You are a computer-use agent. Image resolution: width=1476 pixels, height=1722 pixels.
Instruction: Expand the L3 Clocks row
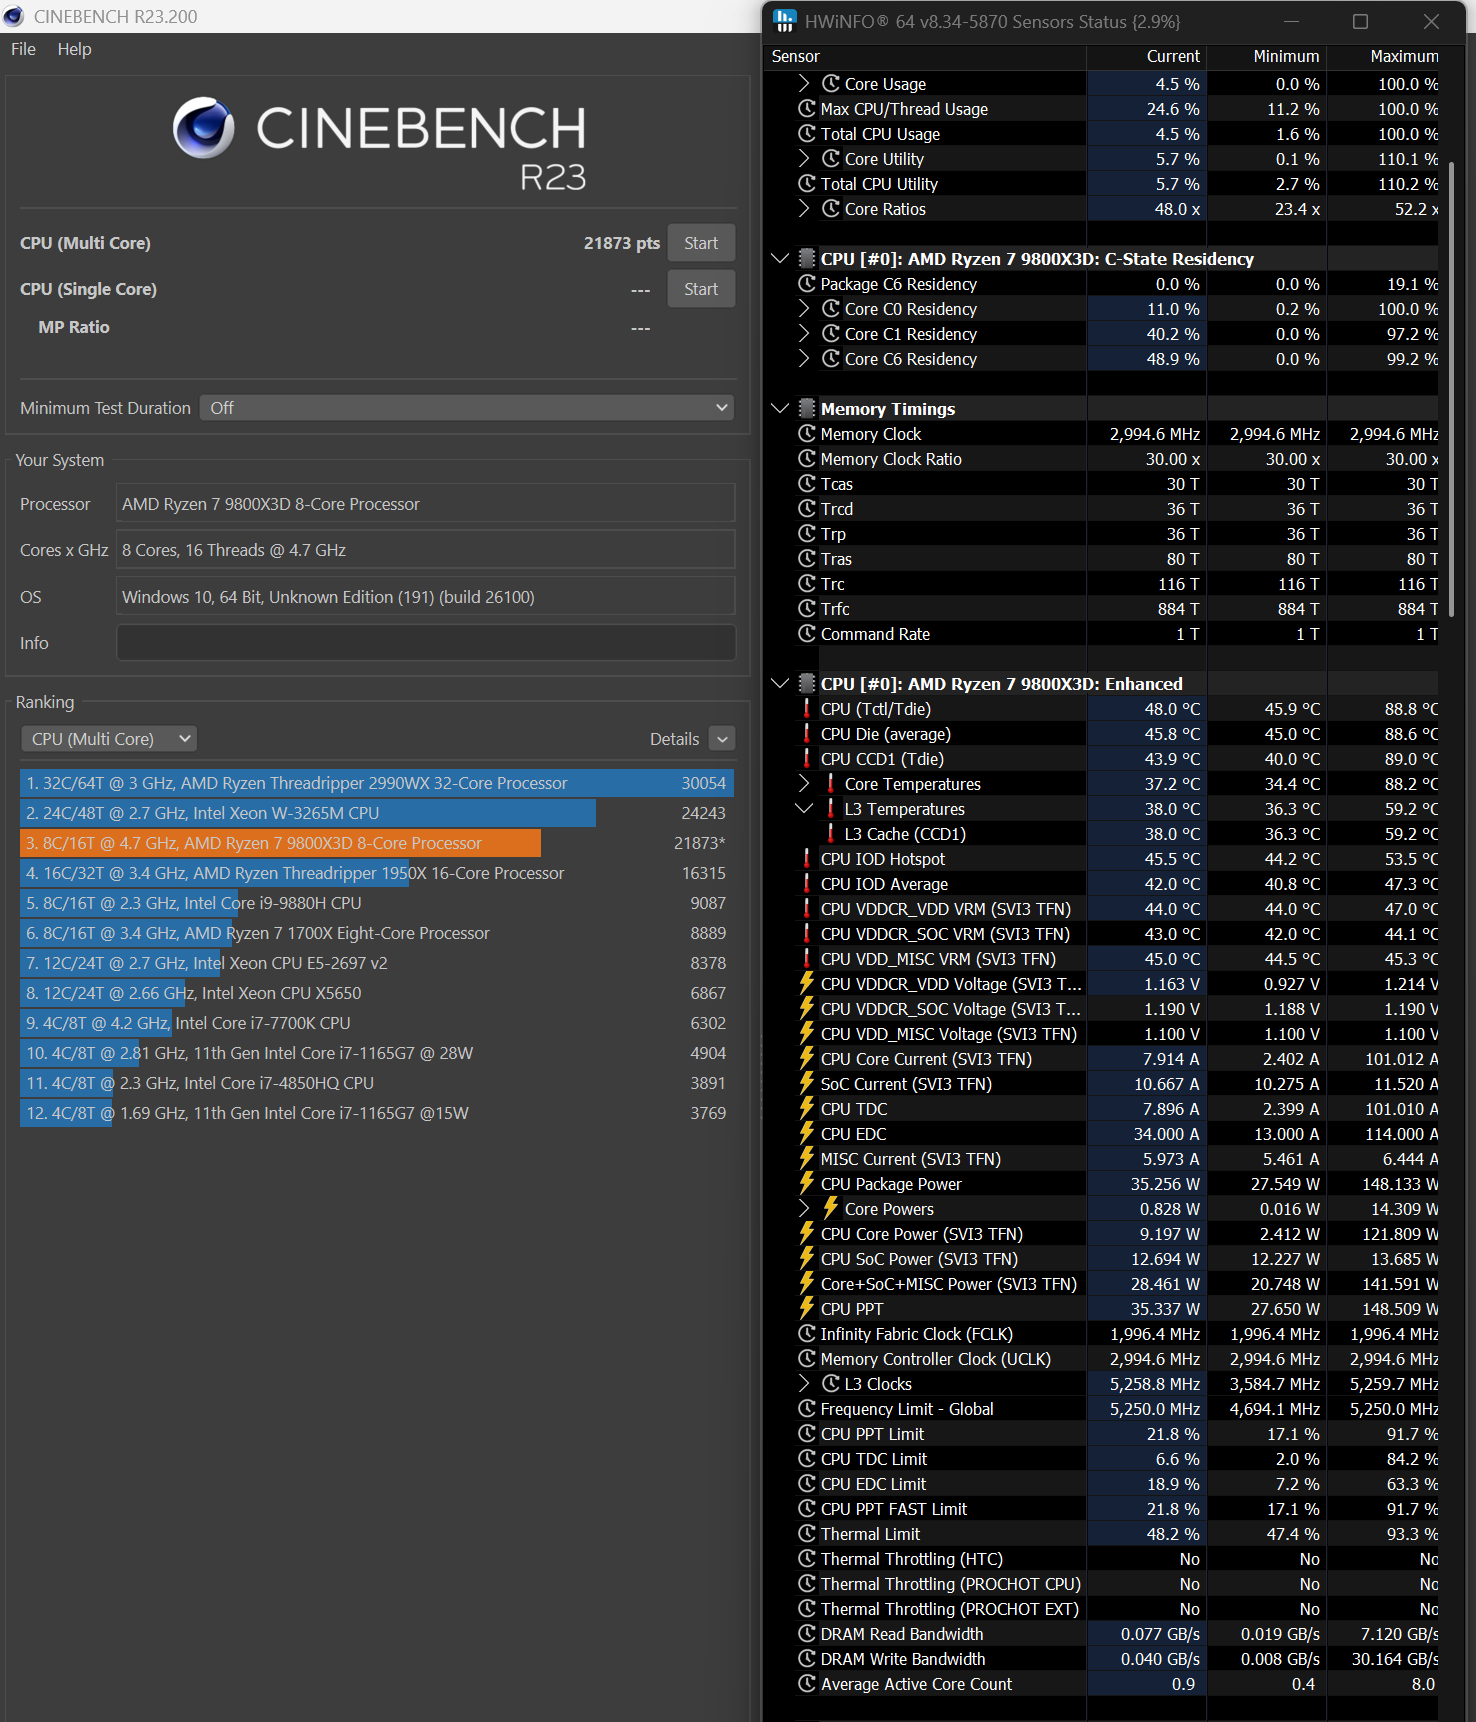804,1384
